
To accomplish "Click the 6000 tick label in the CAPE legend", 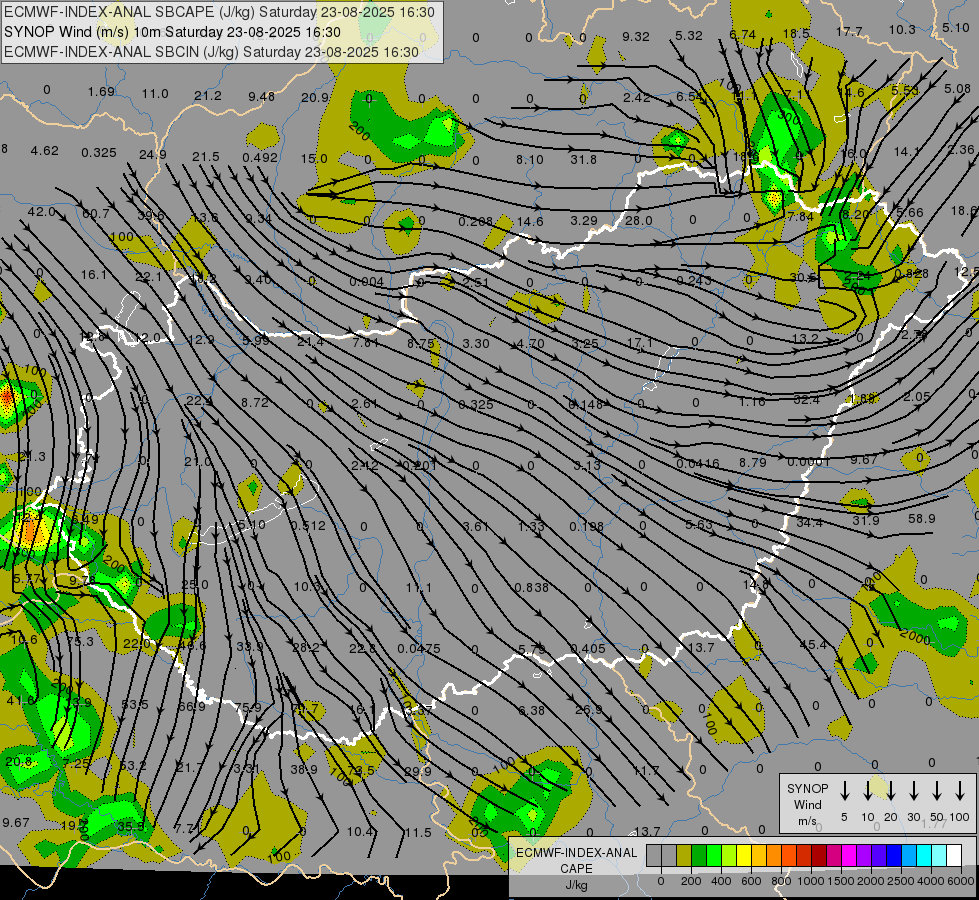I will click(x=961, y=881).
